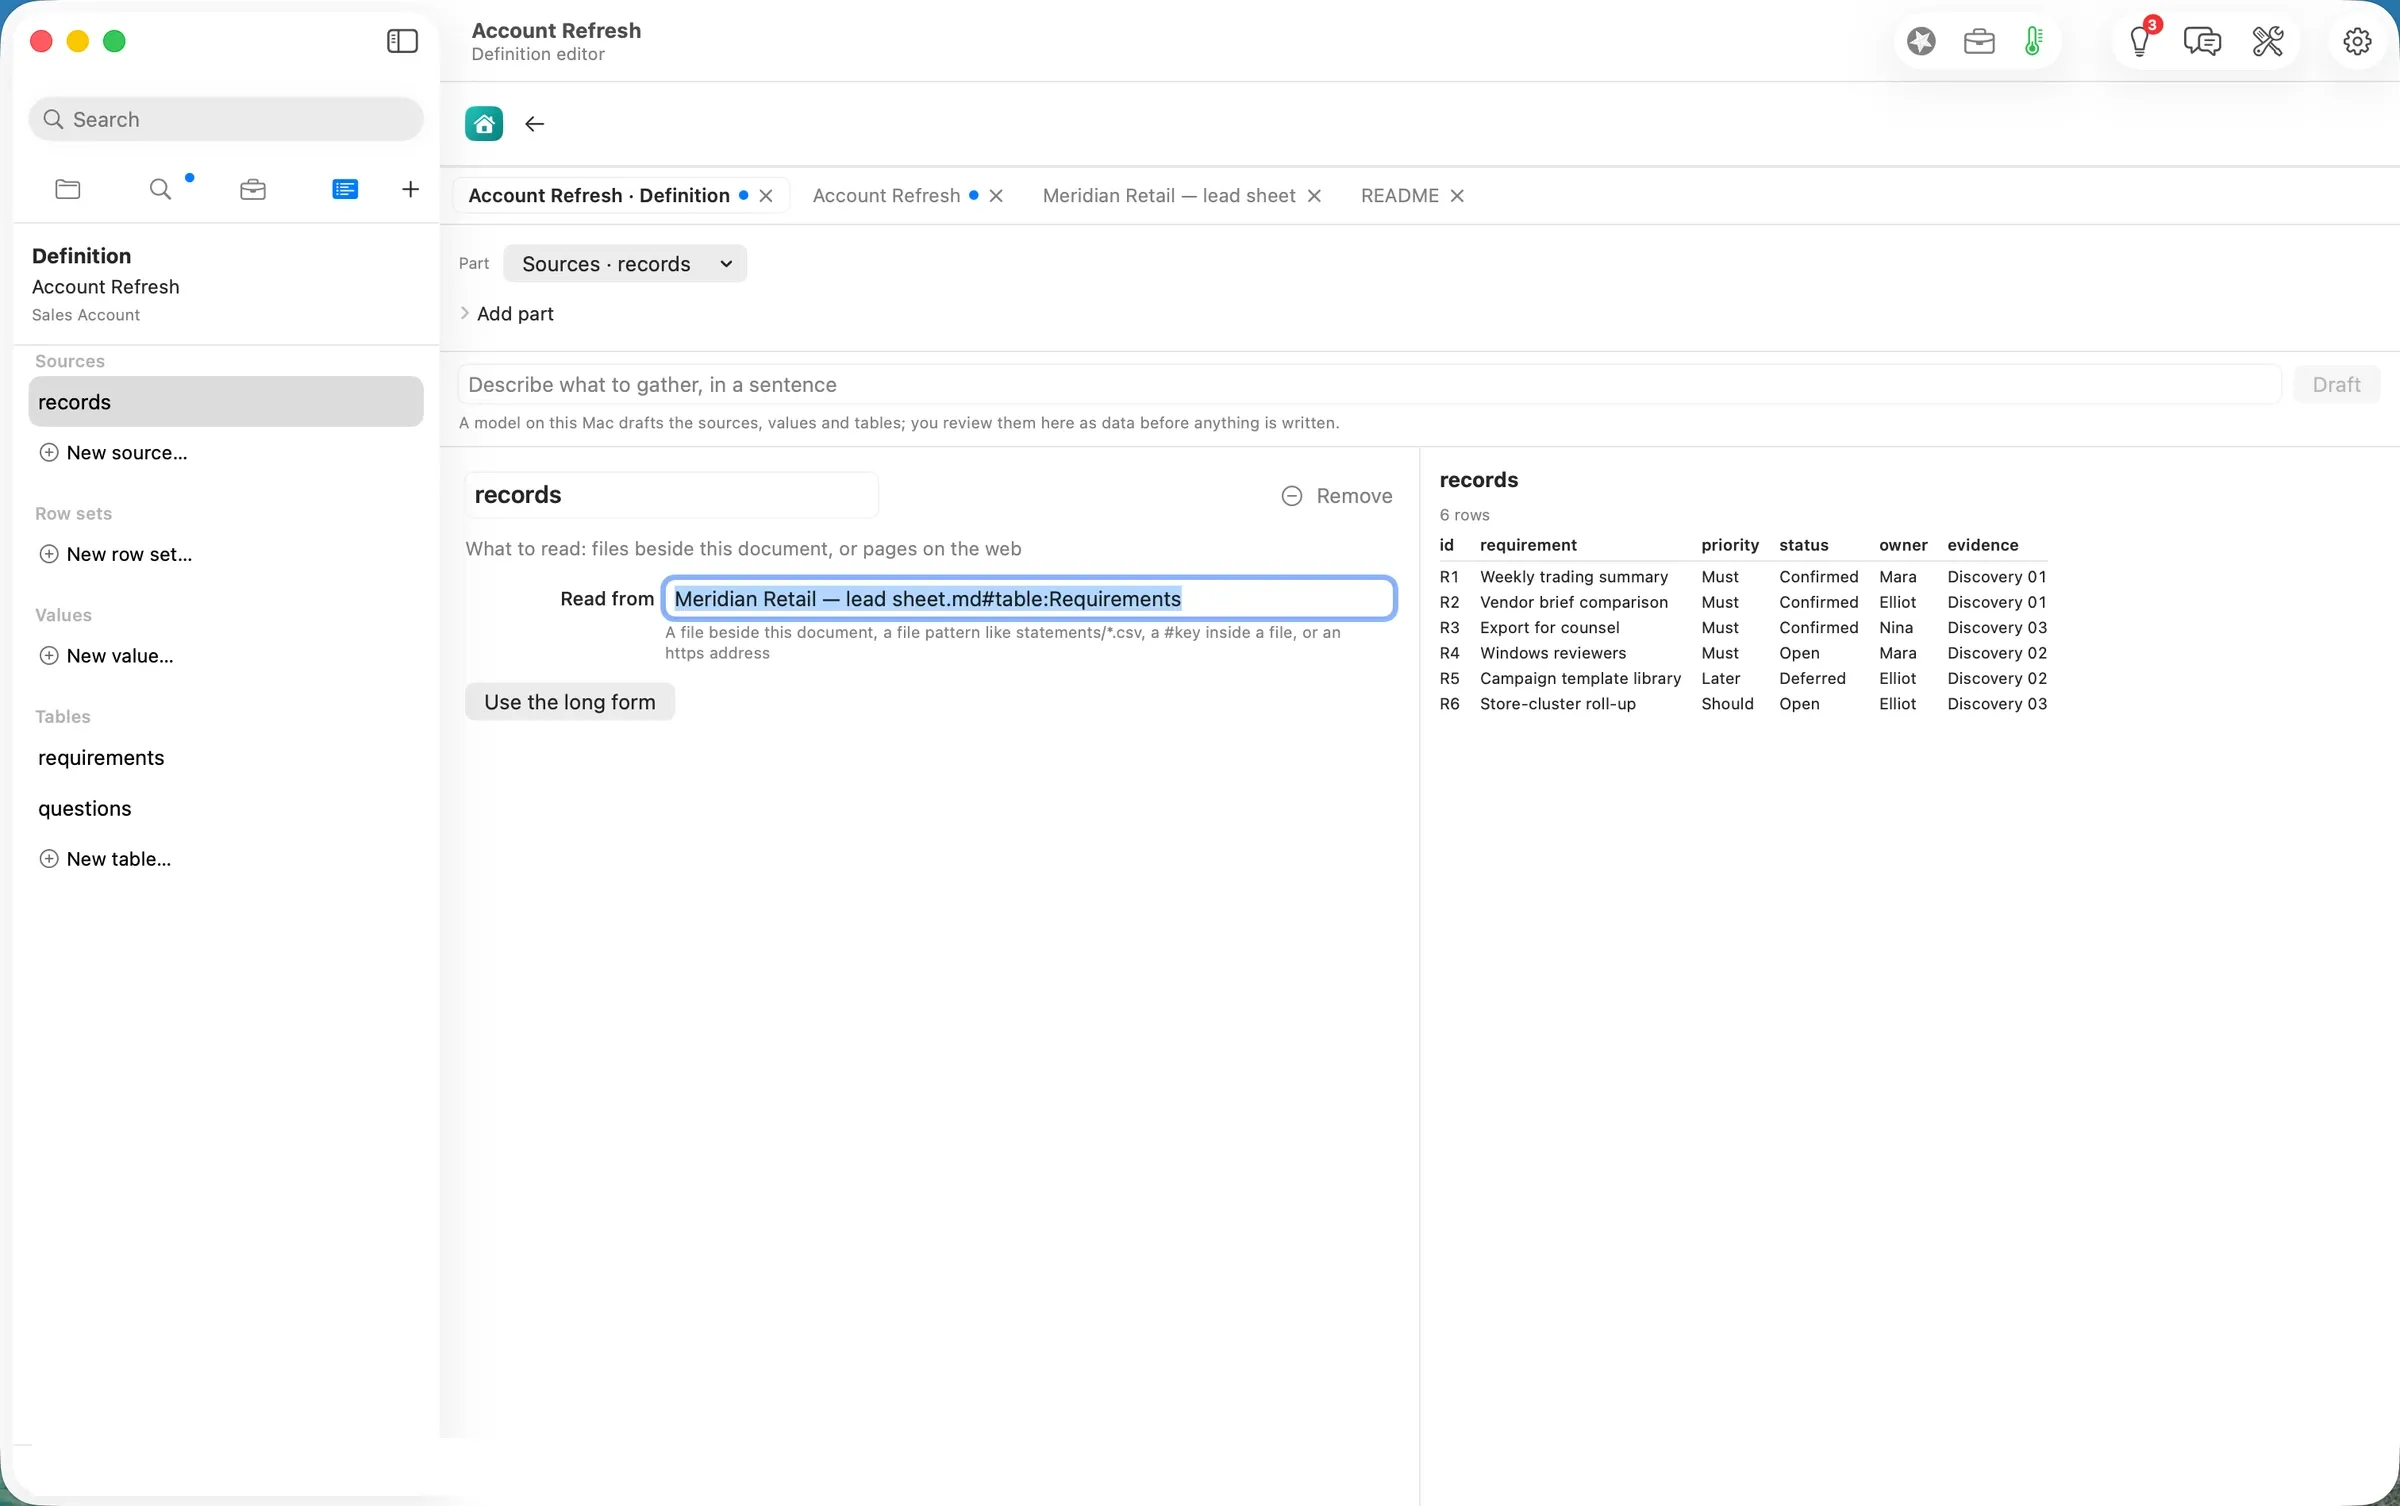
Task: Switch to Meridian Retail — lead sheet tab
Action: [1168, 196]
